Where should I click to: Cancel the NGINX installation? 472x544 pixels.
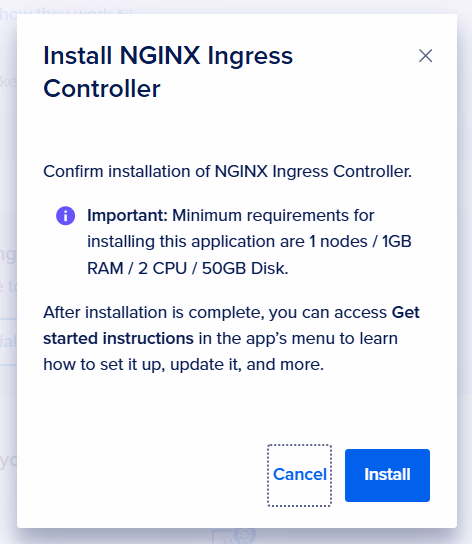click(300, 475)
